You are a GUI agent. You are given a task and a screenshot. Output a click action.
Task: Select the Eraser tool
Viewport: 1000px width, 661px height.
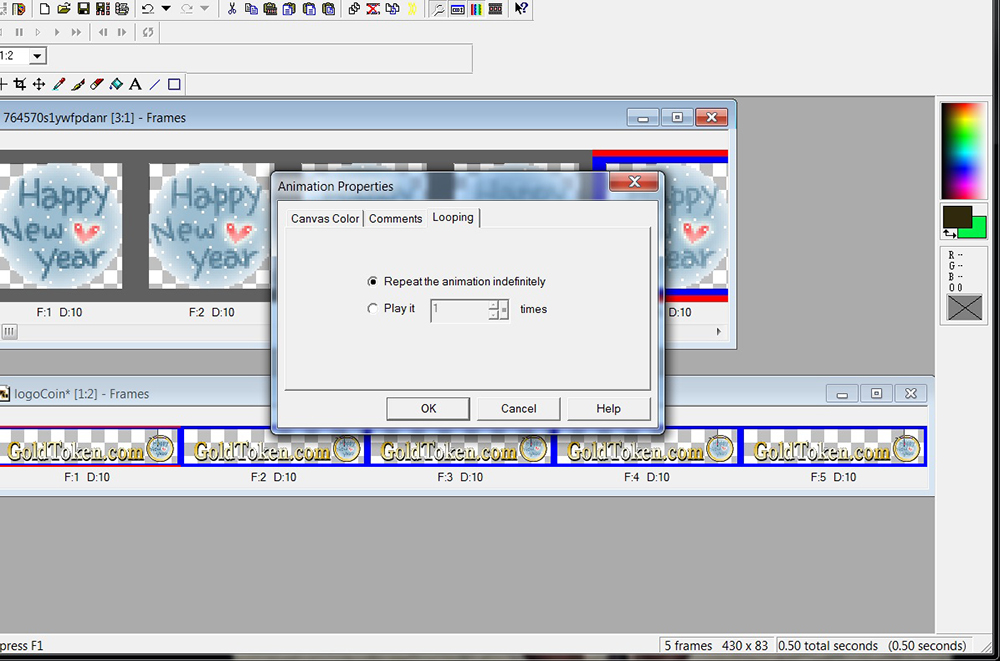pyautogui.click(x=97, y=85)
